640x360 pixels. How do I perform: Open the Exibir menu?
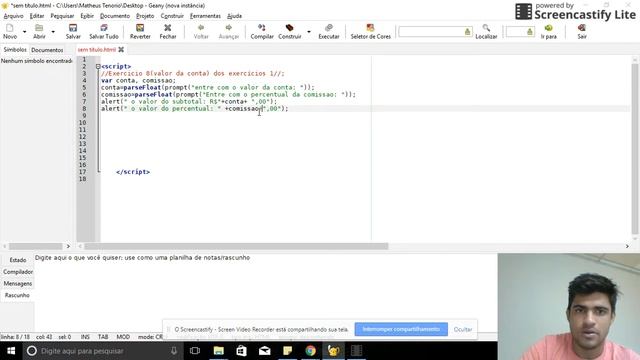point(87,16)
